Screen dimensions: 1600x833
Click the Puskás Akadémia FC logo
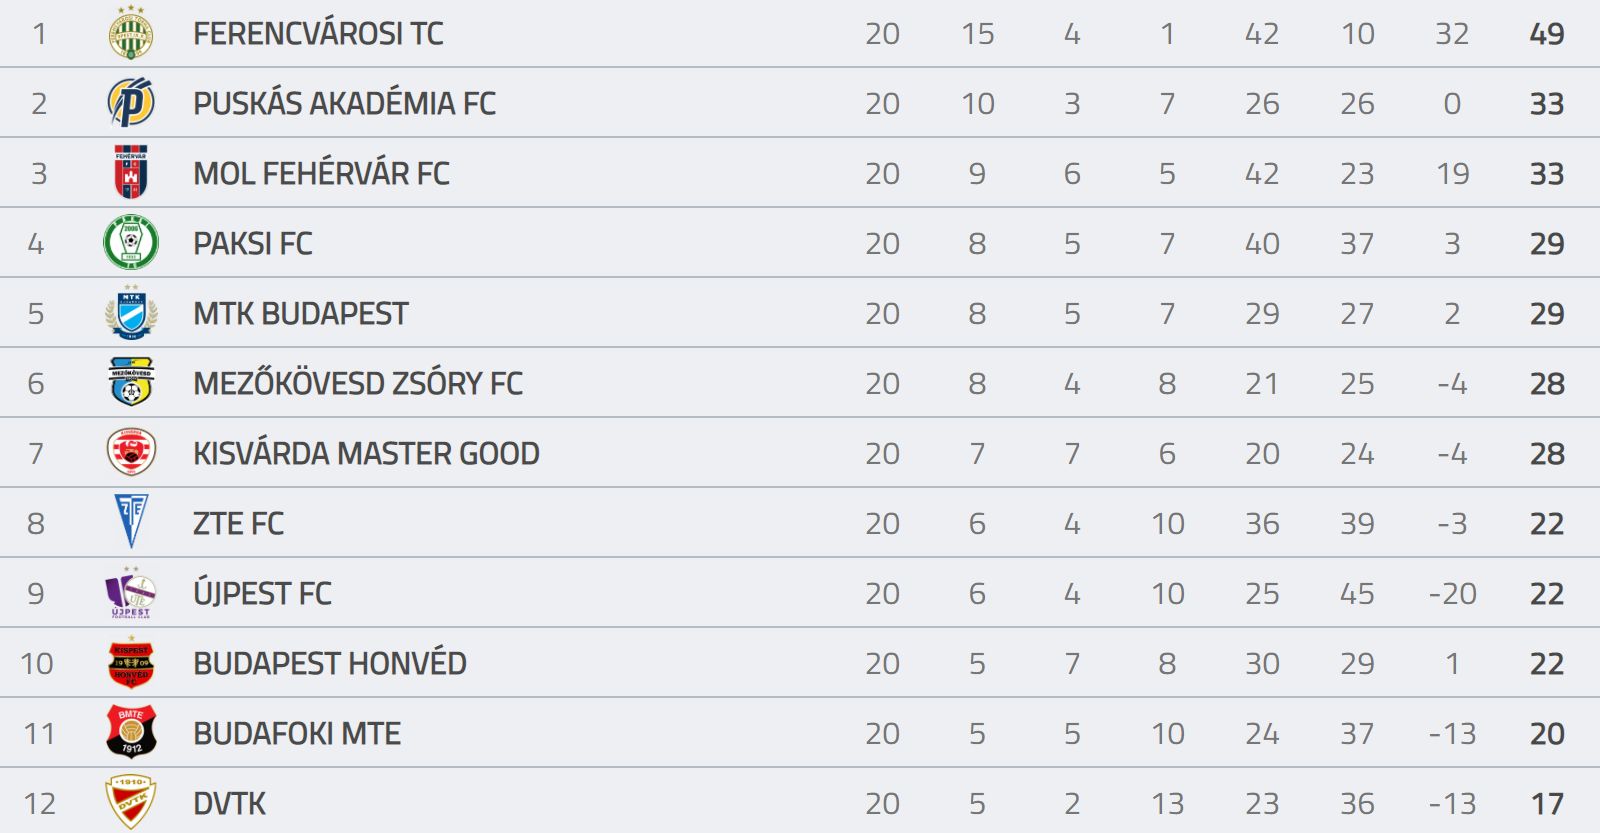131,102
